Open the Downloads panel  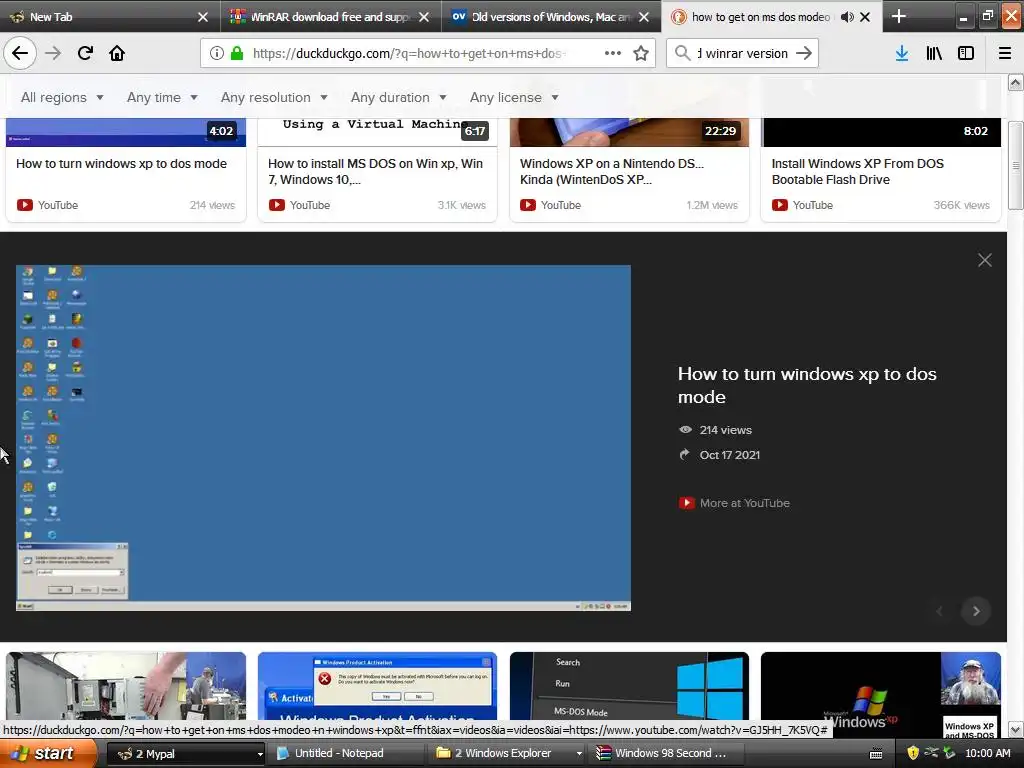point(902,53)
